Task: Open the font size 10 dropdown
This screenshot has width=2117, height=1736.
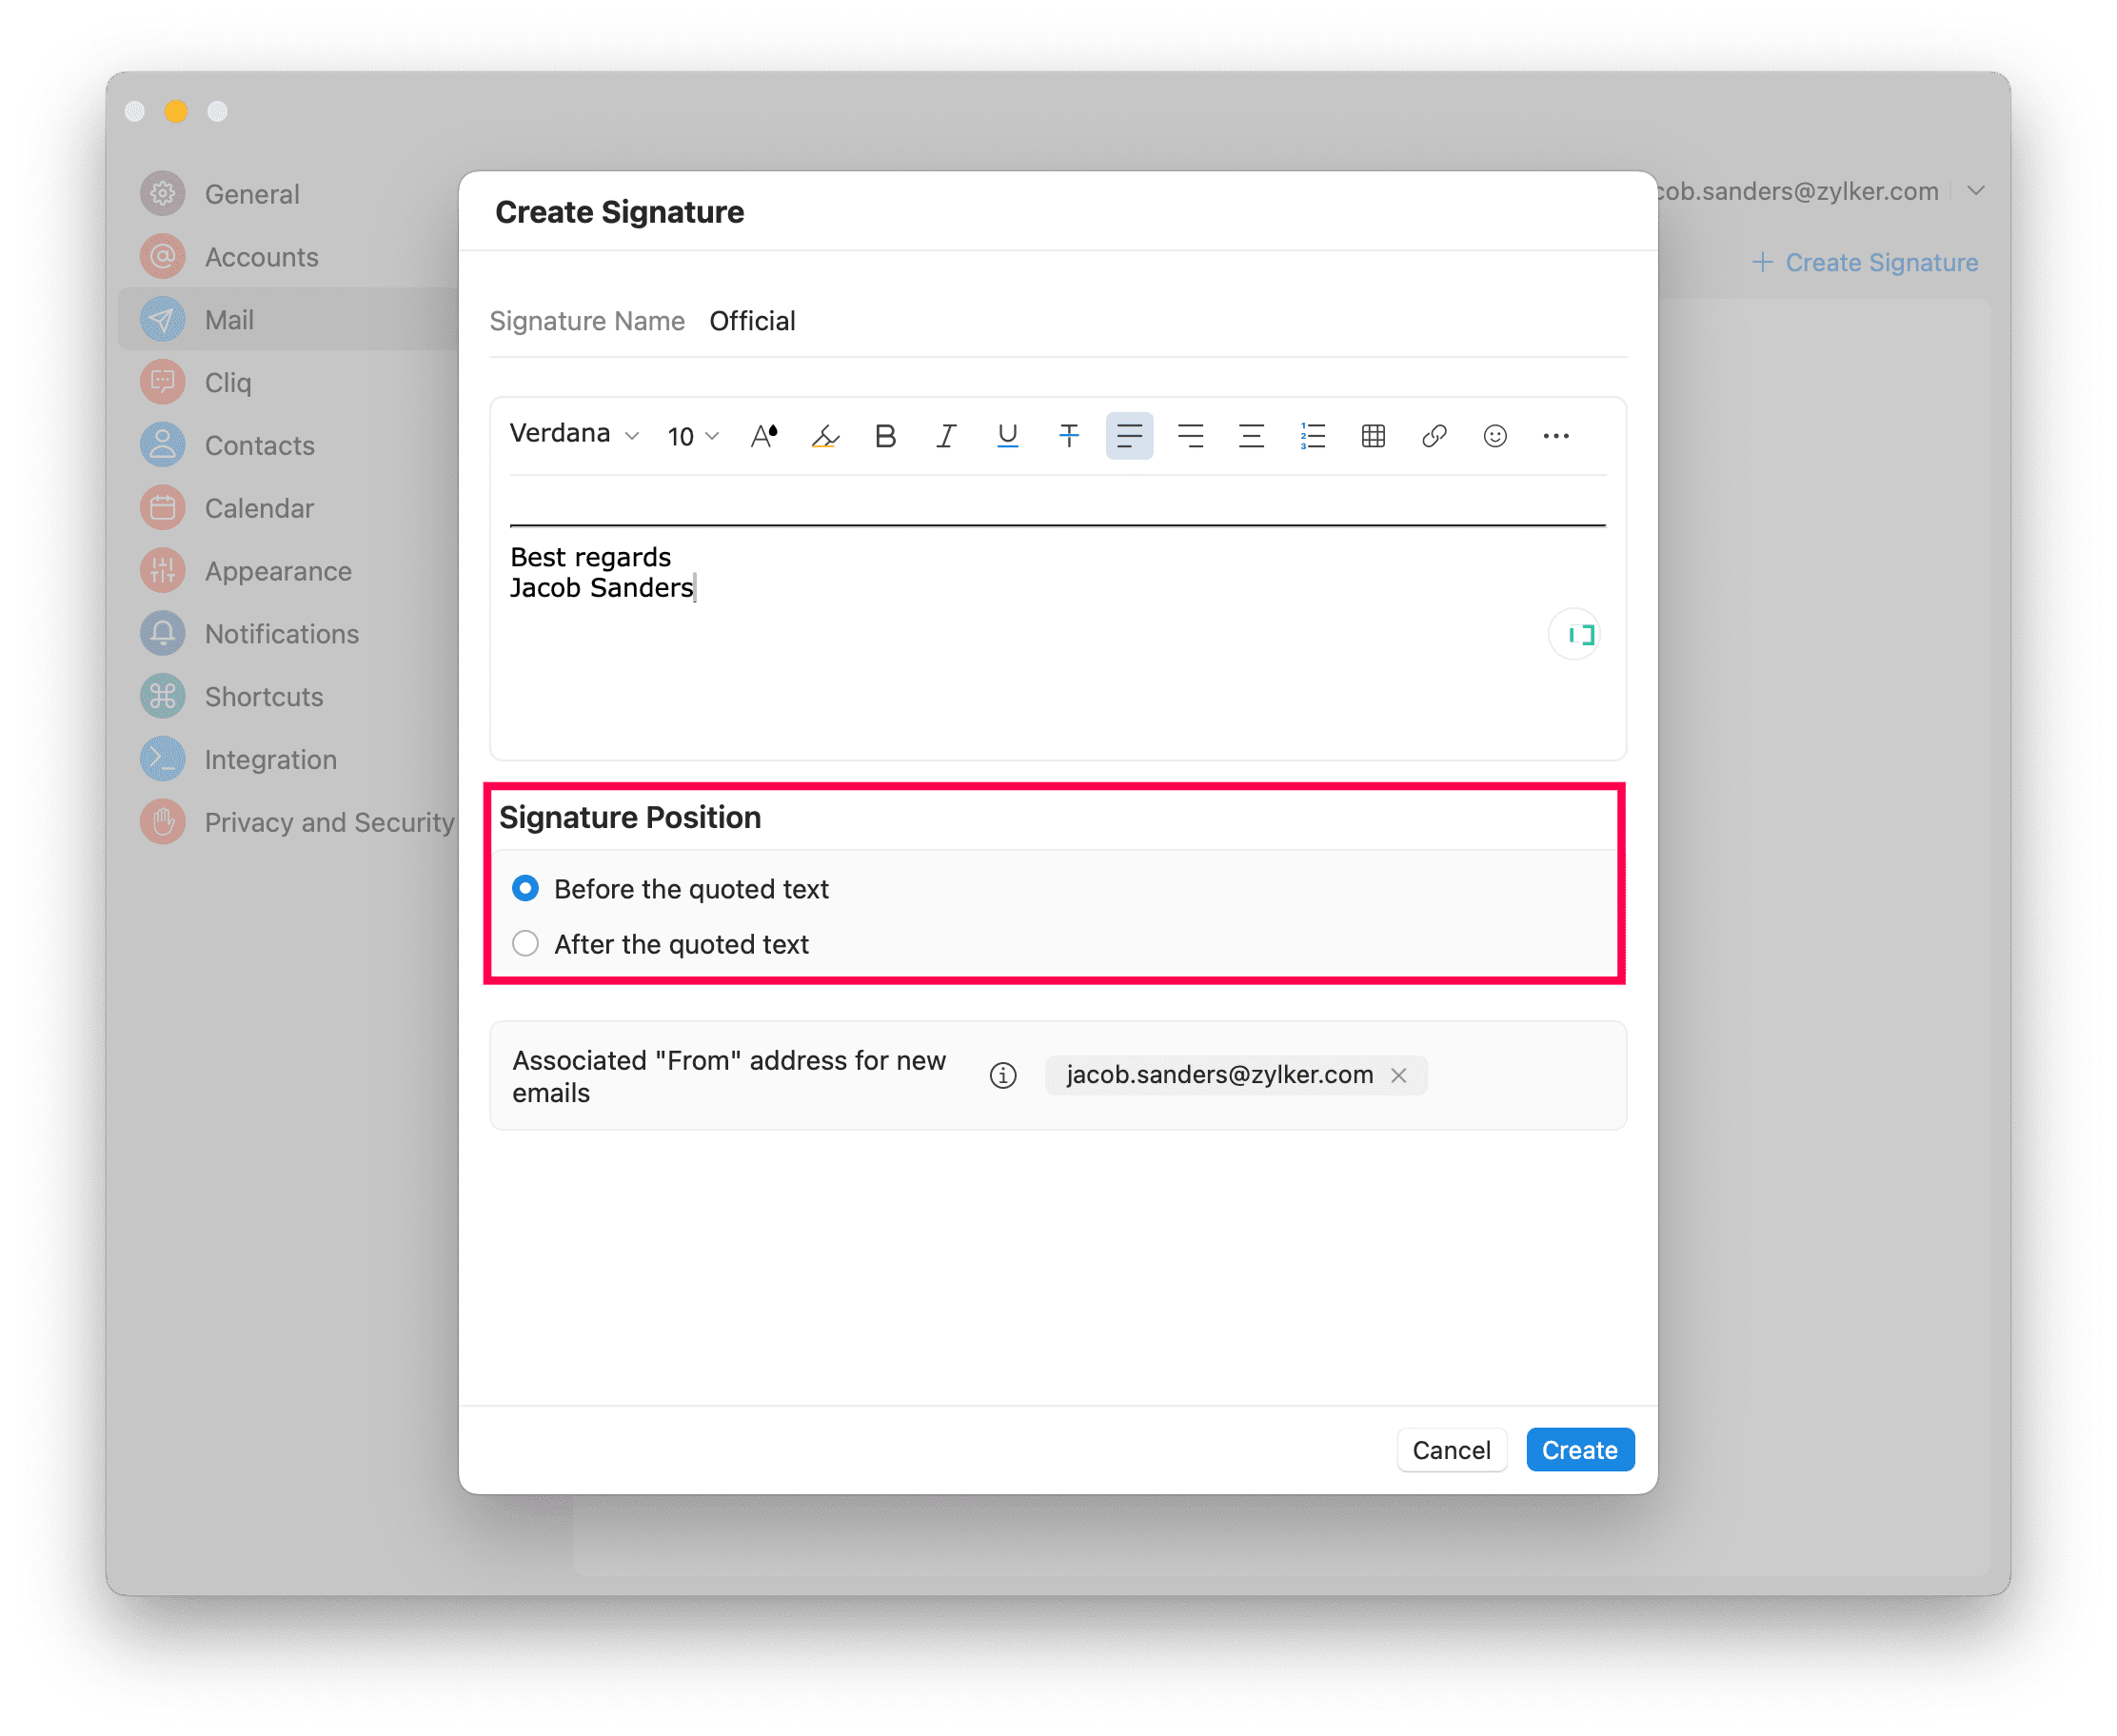Action: (693, 436)
